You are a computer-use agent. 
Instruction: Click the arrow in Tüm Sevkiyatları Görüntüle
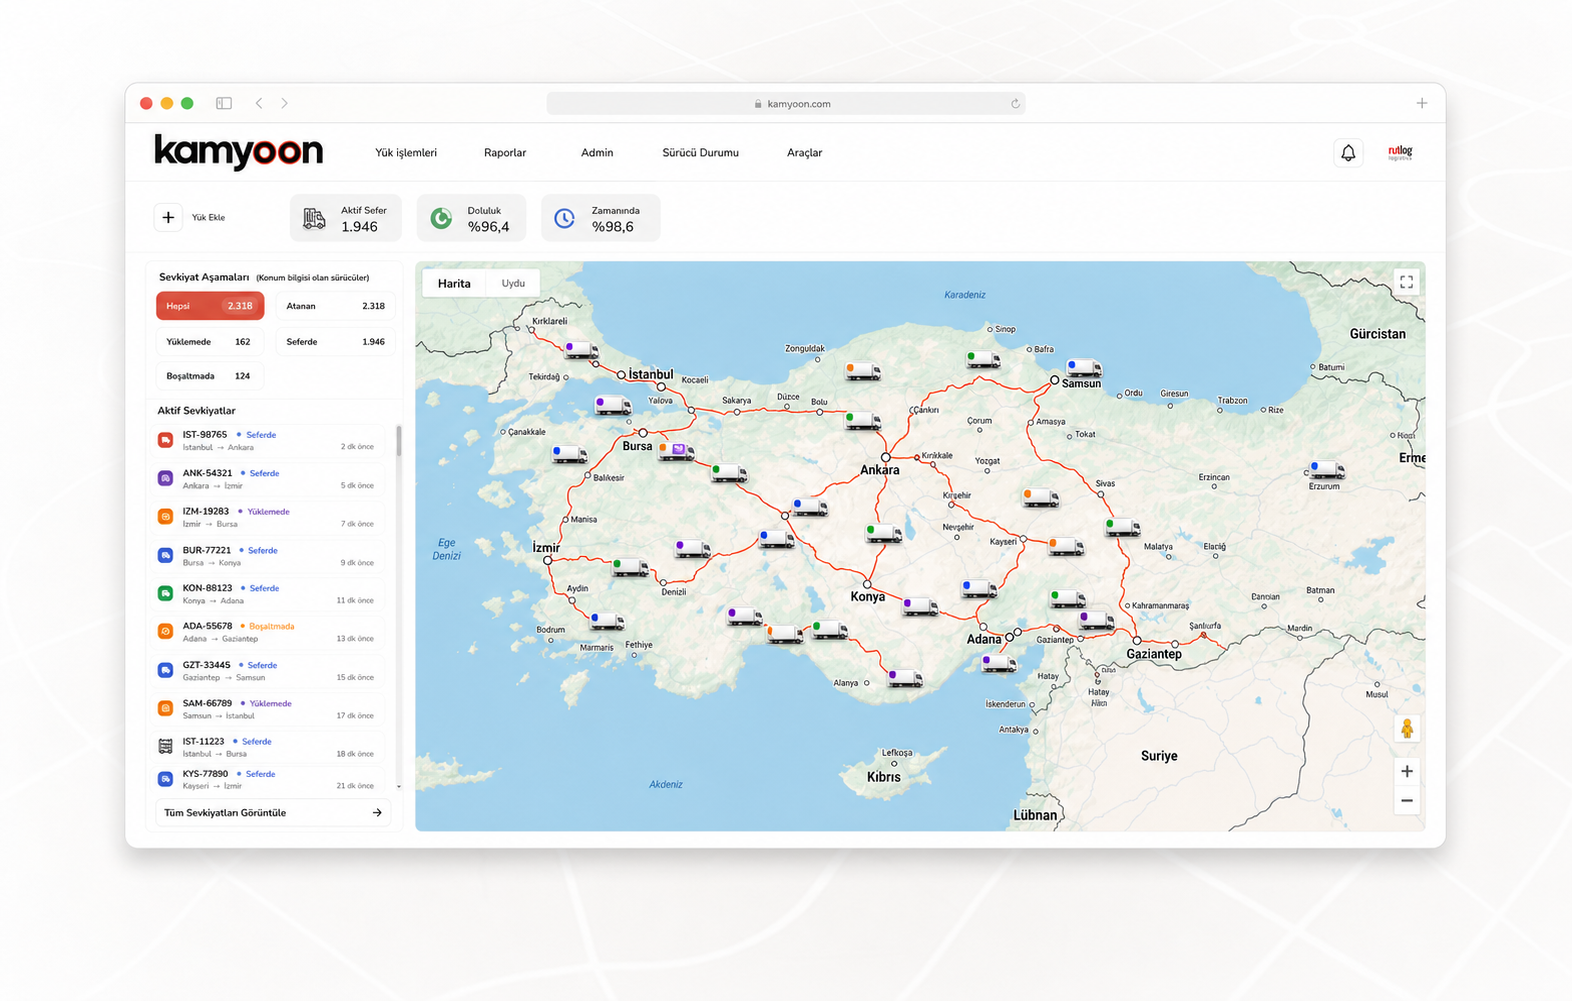(377, 813)
